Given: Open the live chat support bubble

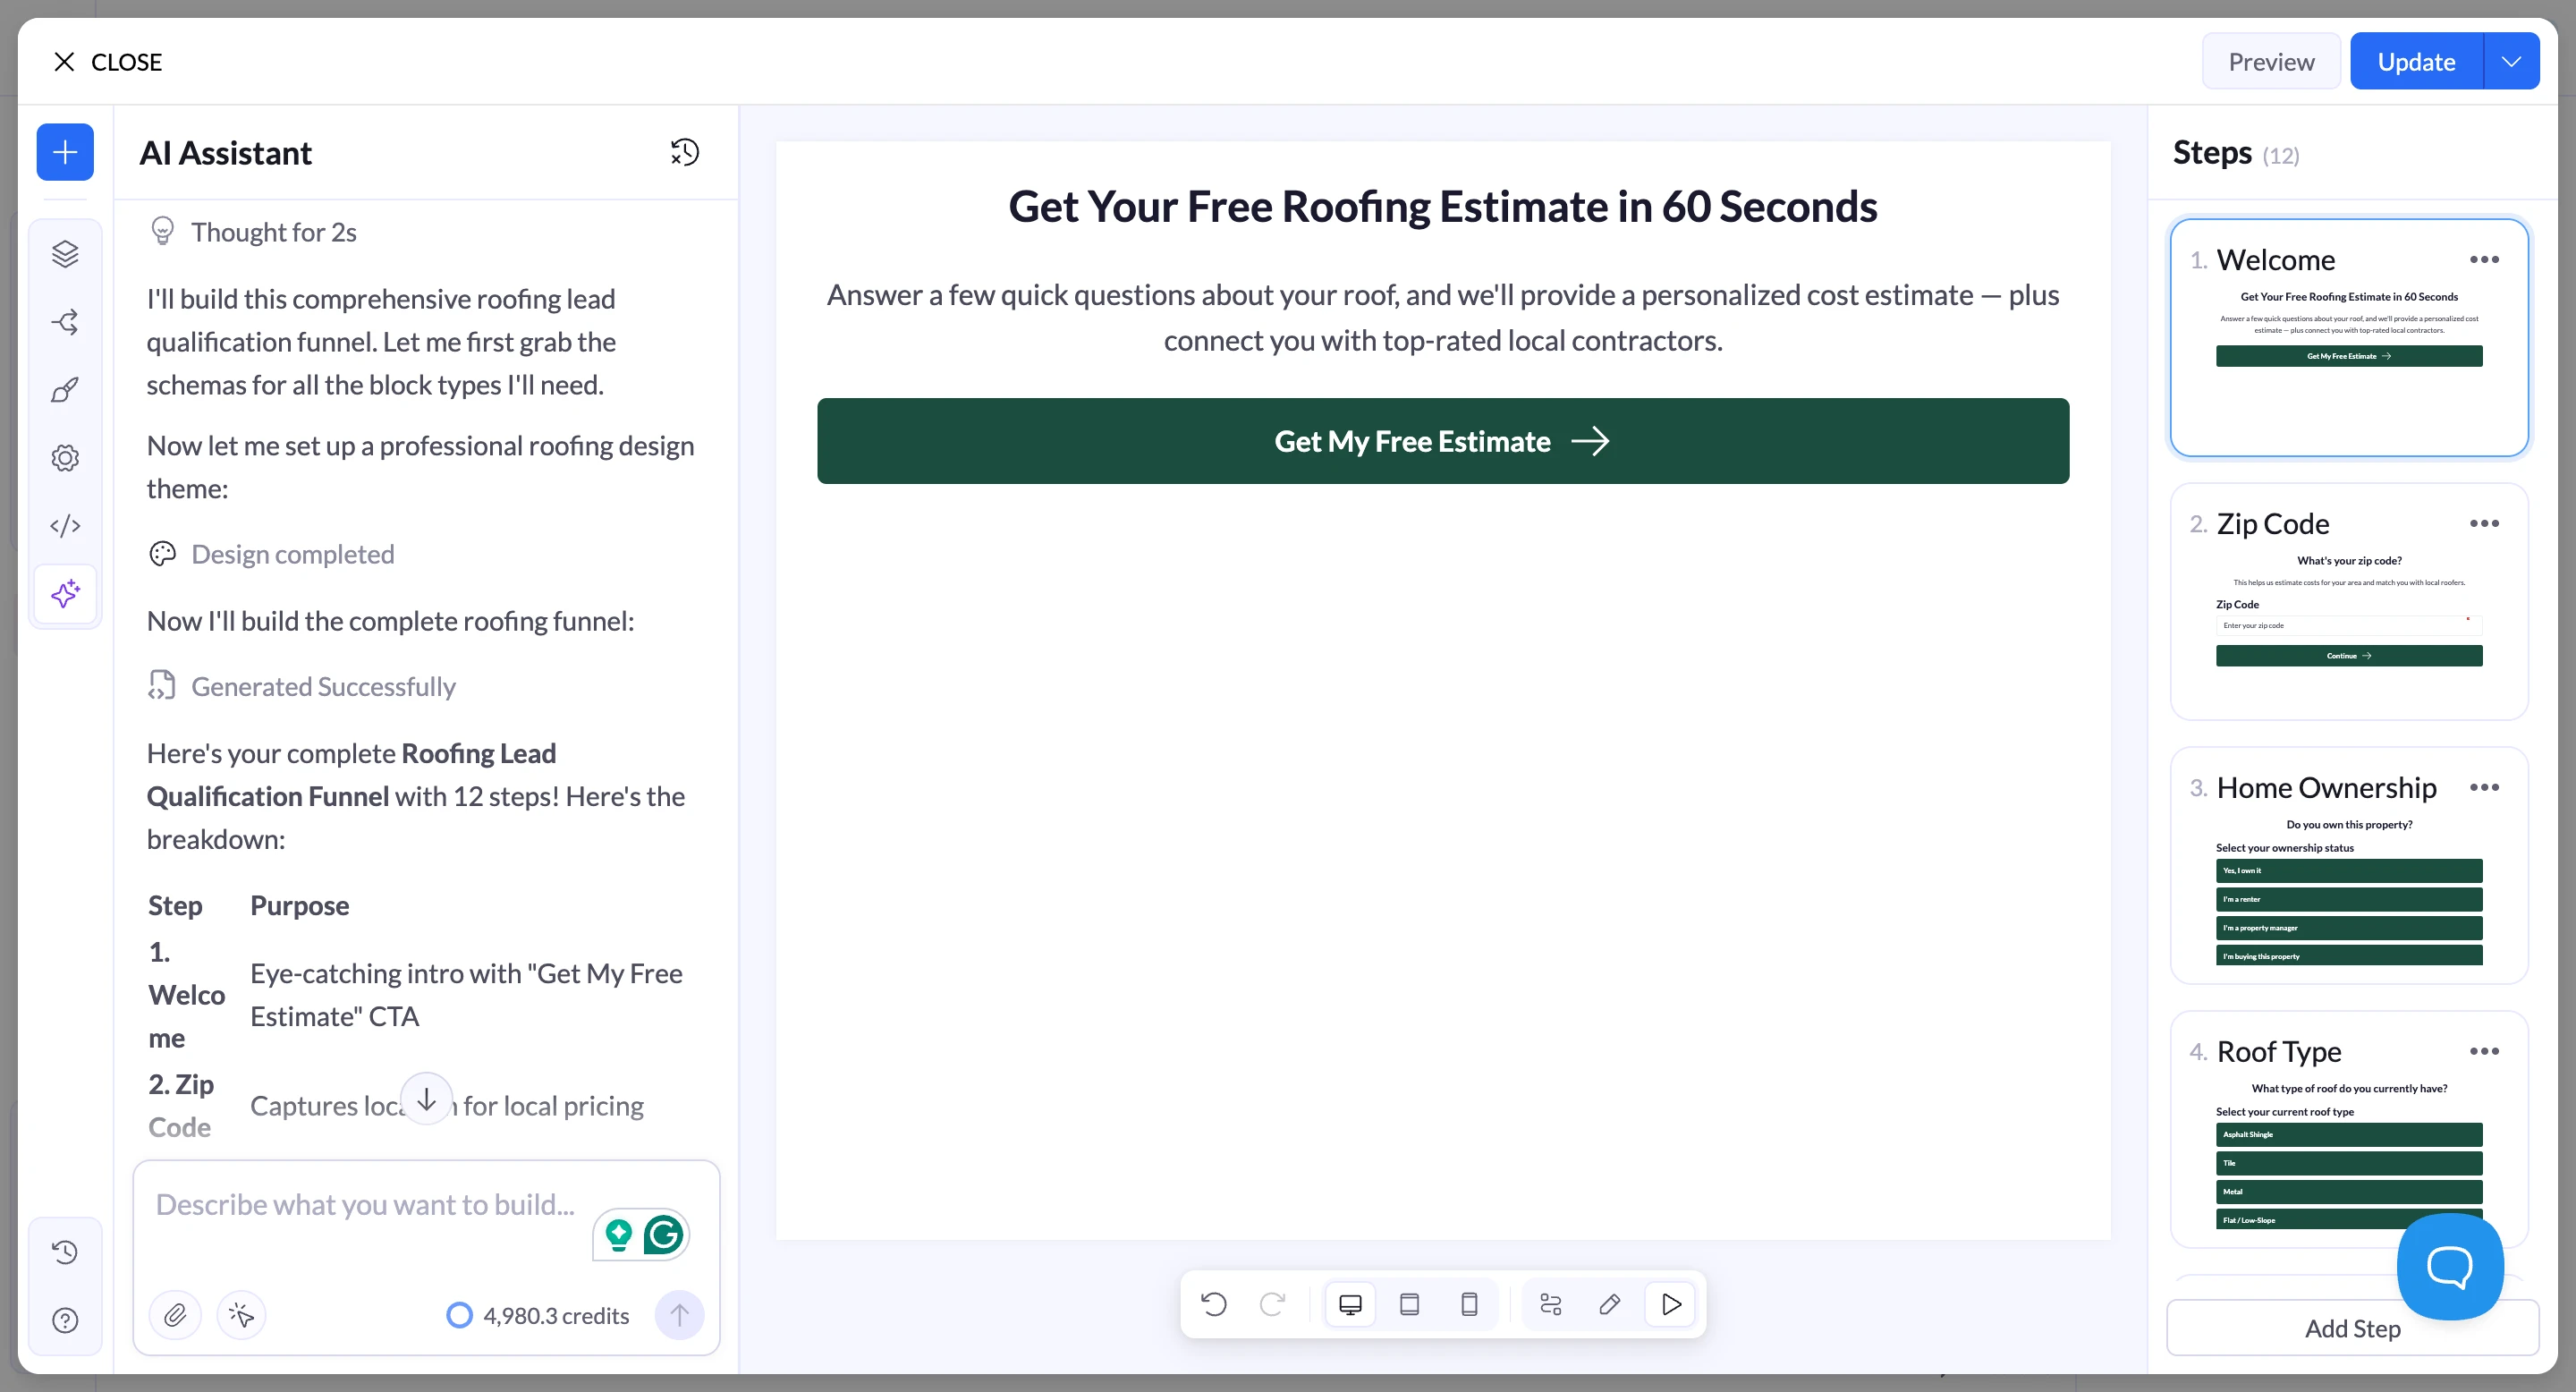Looking at the screenshot, I should (2450, 1267).
